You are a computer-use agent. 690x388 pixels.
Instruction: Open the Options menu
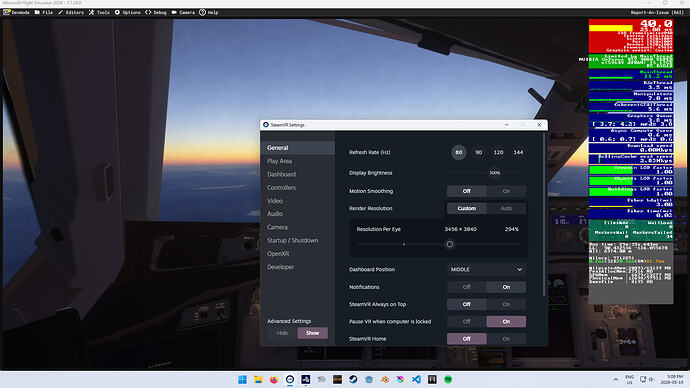pyautogui.click(x=131, y=12)
